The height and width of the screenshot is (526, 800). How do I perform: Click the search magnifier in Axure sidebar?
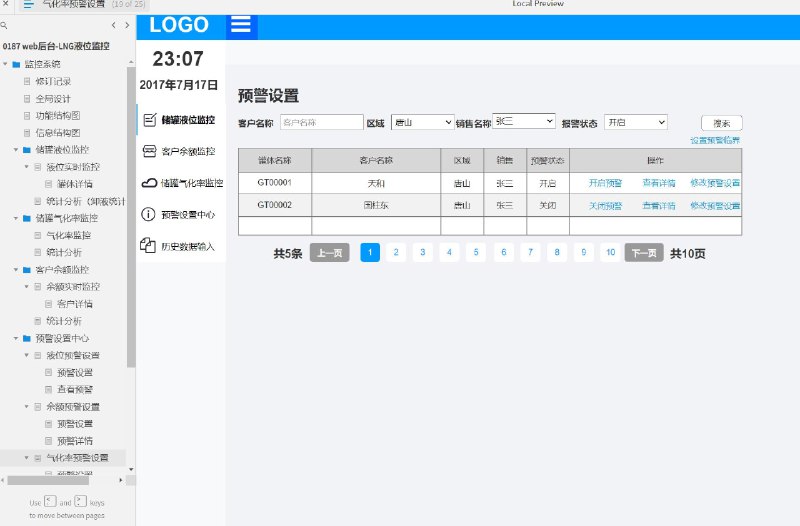pyautogui.click(x=4, y=25)
